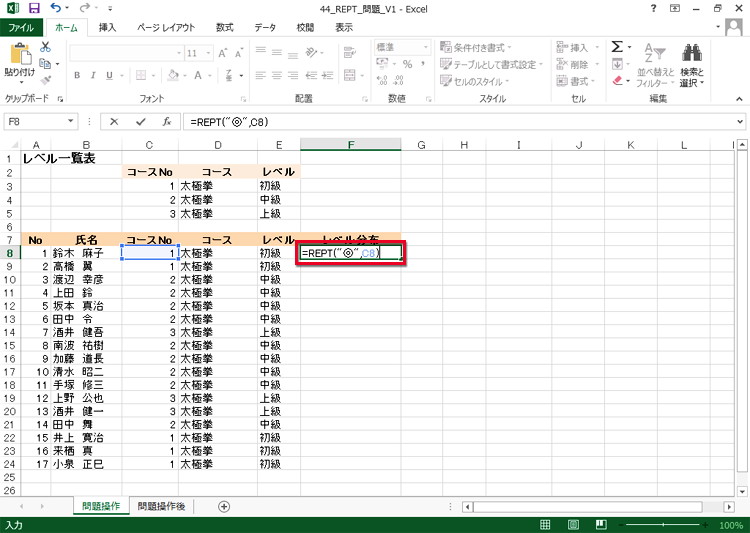
Task: Toggle Bold formatting
Action: point(77,75)
